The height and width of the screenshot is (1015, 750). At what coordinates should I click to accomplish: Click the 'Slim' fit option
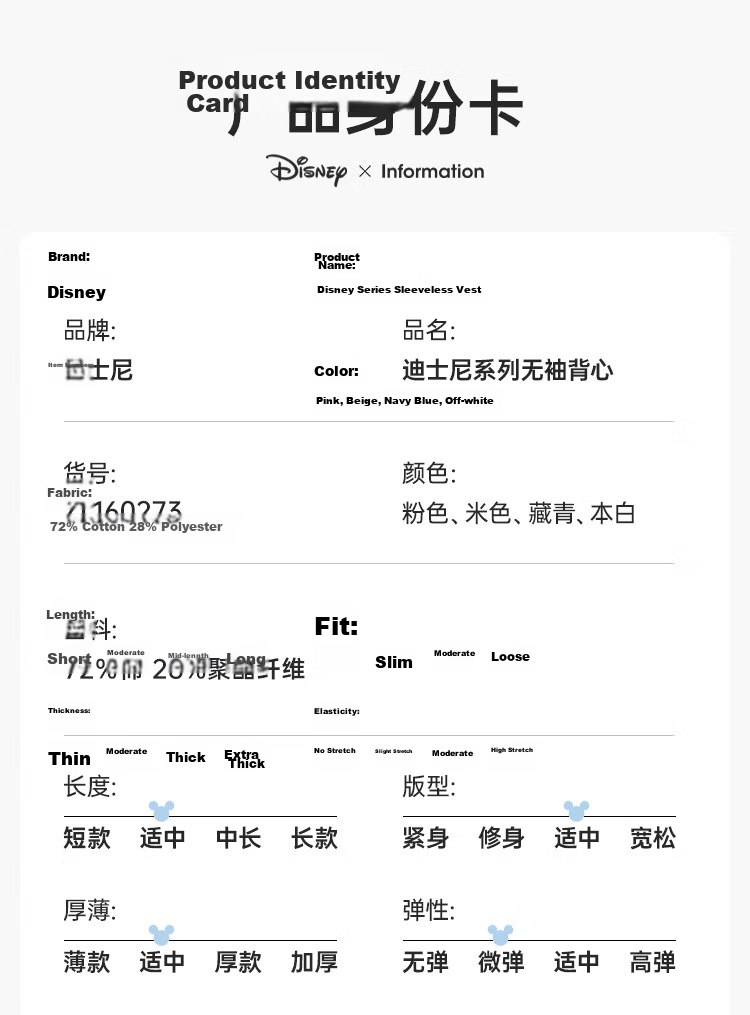point(393,662)
